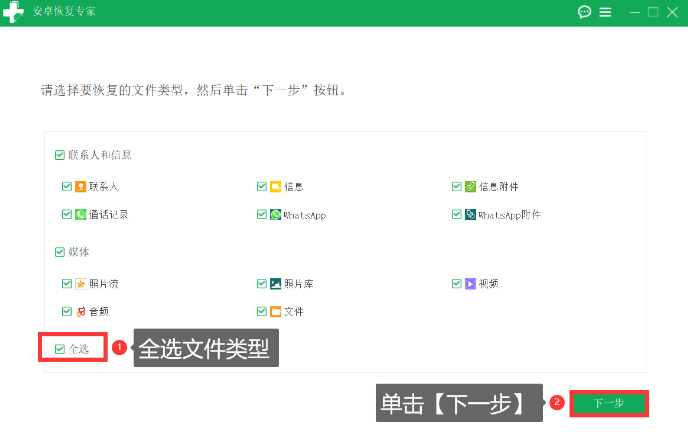Screen dimensions: 688x436
Task: Toggle the WhatsApp附件 checkbox
Action: [456, 214]
